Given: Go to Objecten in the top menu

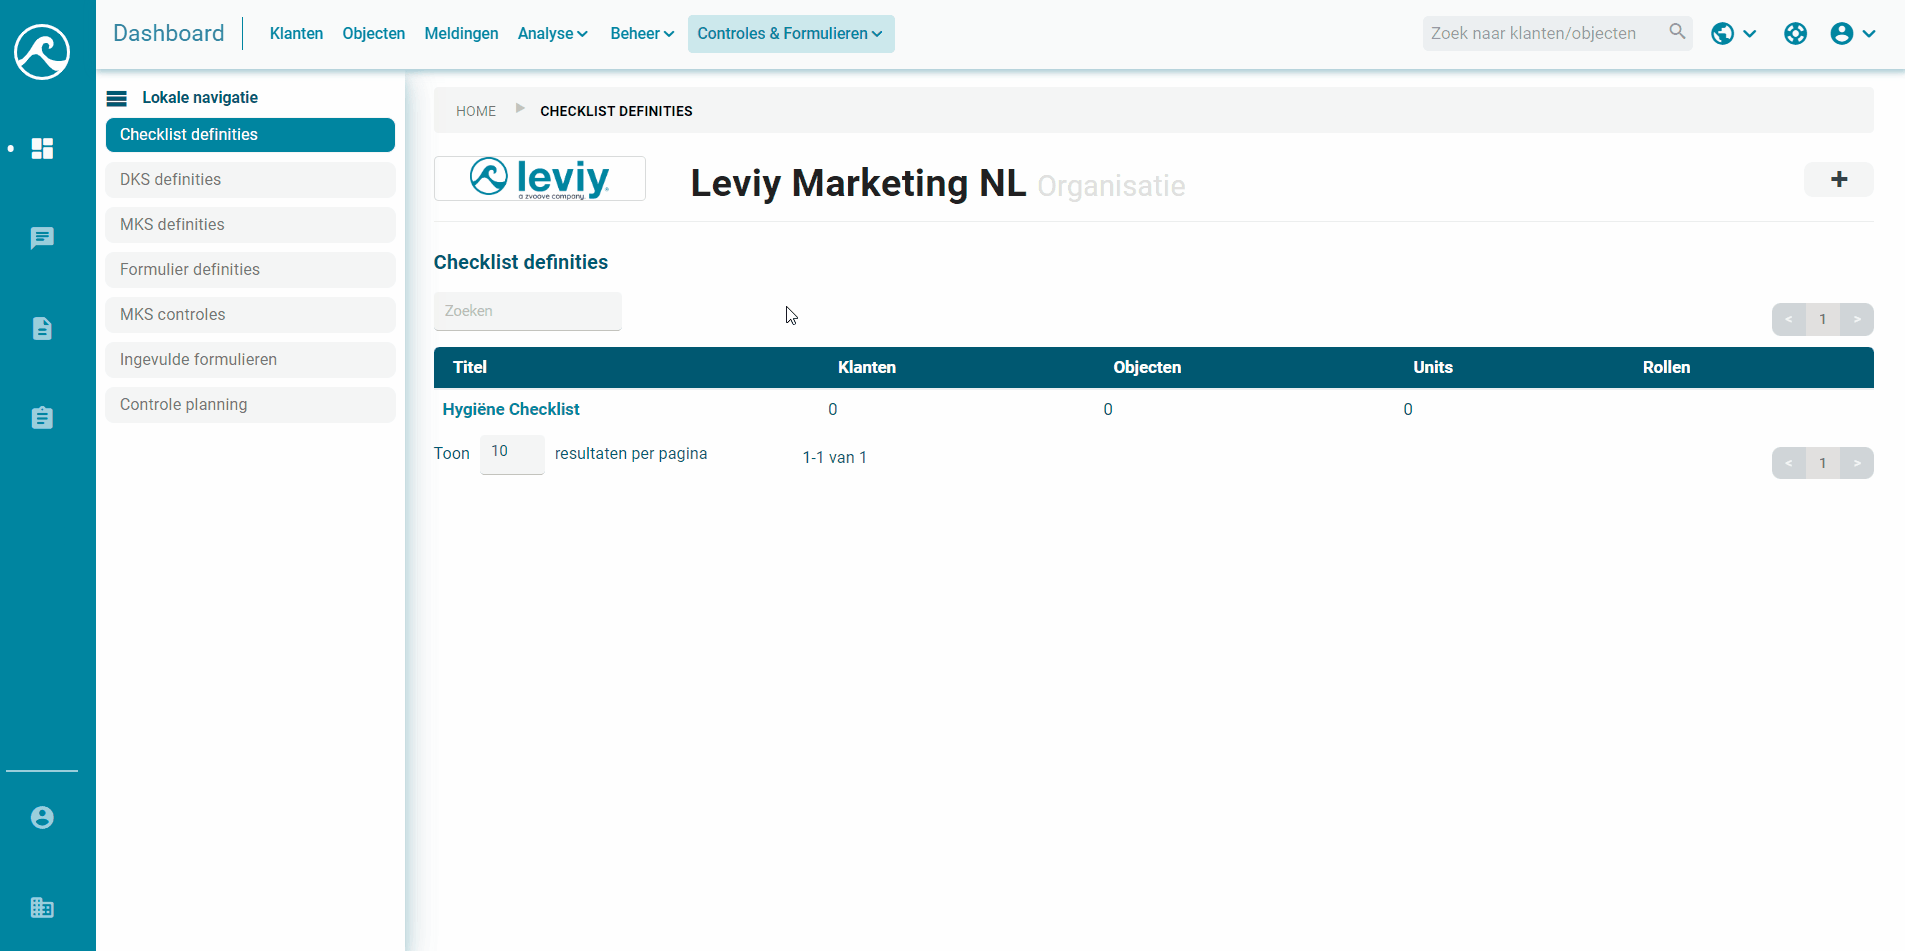Looking at the screenshot, I should click(374, 34).
